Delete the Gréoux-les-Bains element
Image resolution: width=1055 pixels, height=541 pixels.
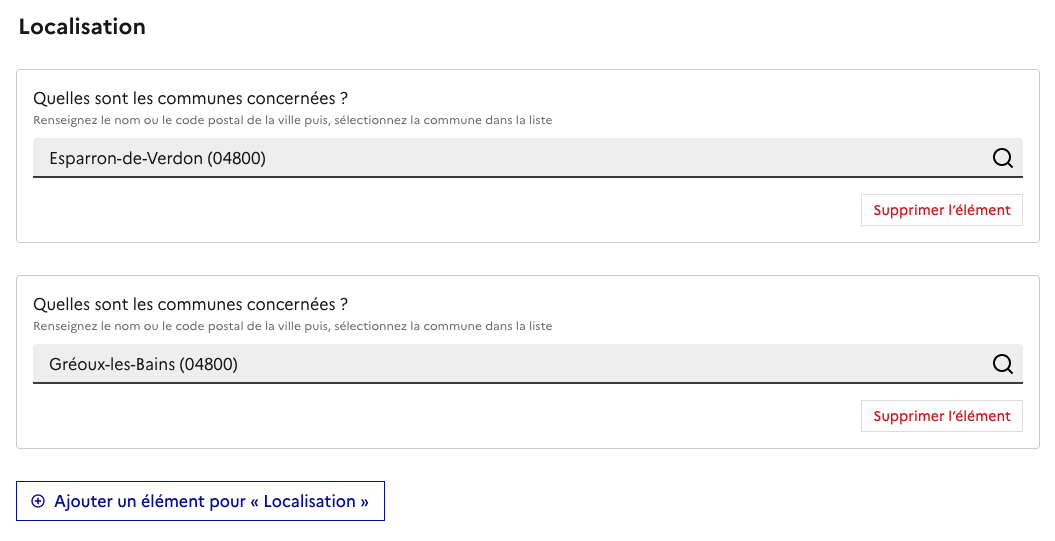941,416
